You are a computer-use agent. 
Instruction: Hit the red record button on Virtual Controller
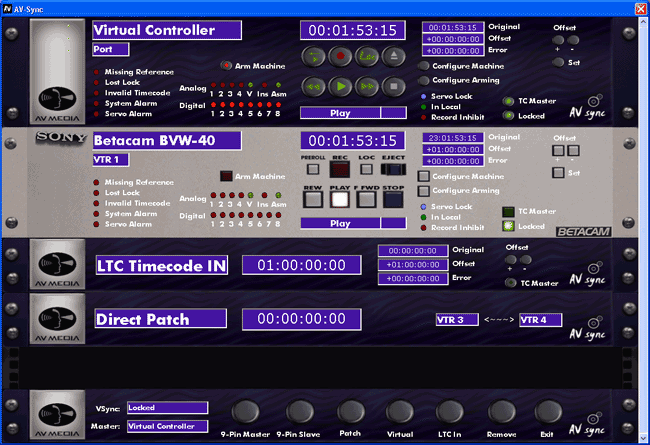[340, 56]
